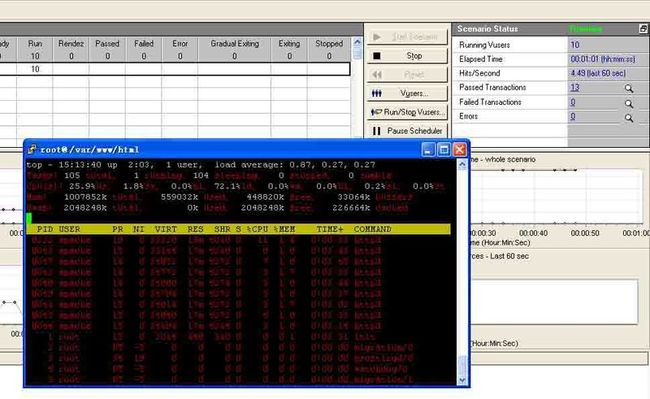Click the Run/Stop Vusers button
This screenshot has height=399, width=650.
pos(407,112)
